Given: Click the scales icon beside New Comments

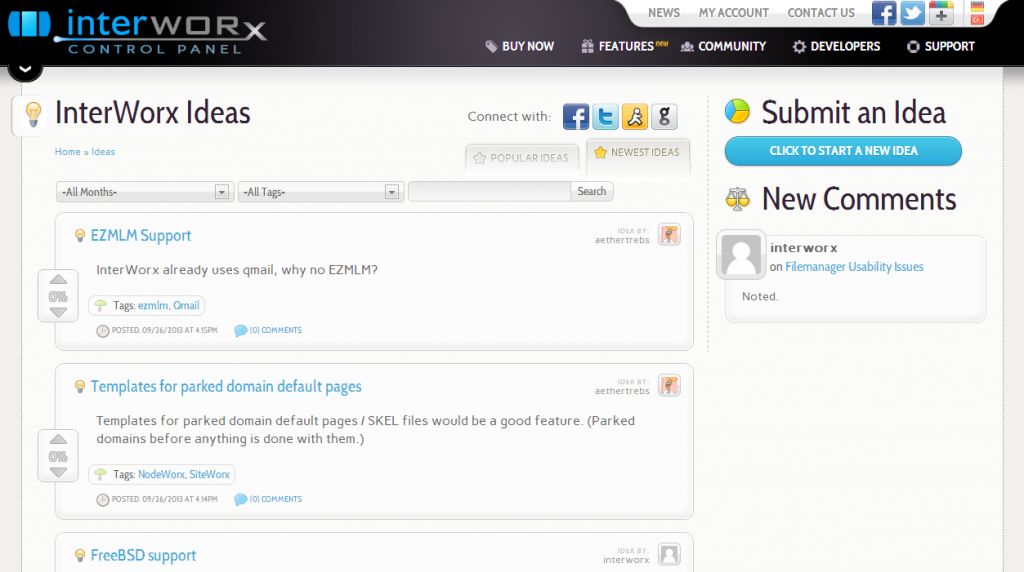Looking at the screenshot, I should coord(737,199).
